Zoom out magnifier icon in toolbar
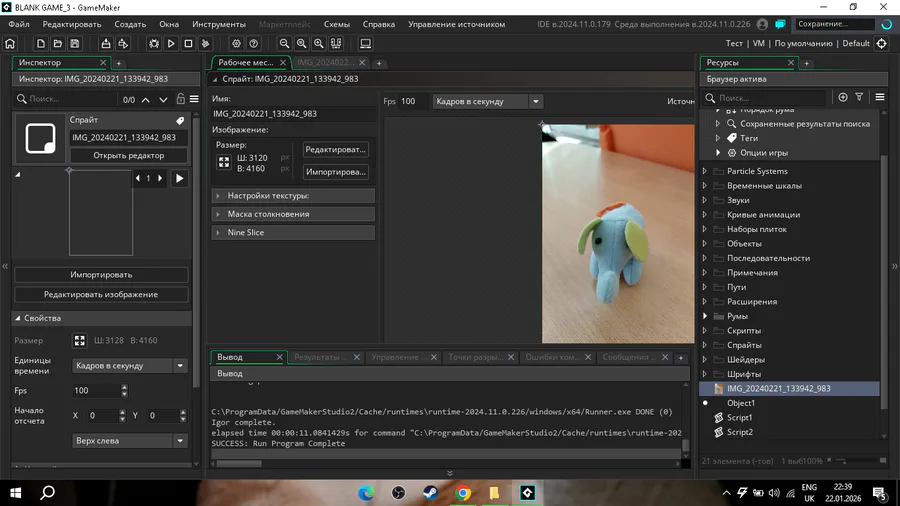The image size is (900, 506). (284, 44)
